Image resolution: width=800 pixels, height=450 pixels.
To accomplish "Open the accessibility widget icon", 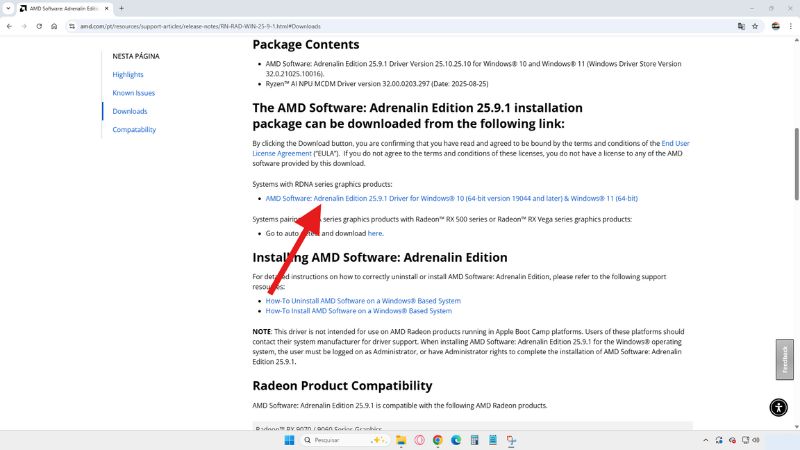I will pyautogui.click(x=779, y=406).
